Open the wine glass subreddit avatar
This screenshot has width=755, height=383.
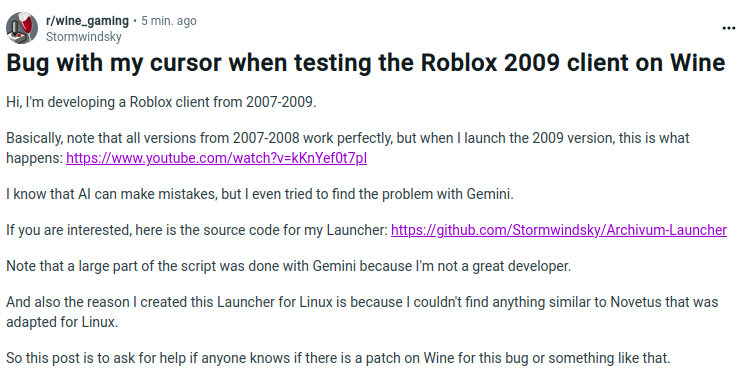(22, 28)
